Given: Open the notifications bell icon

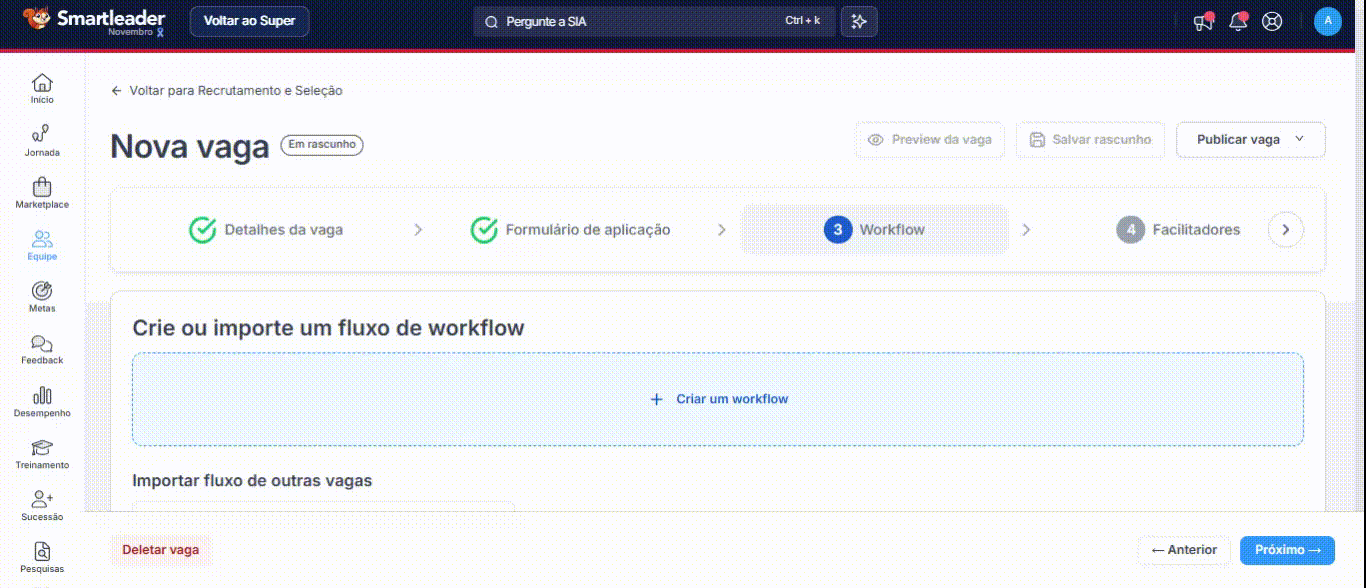Looking at the screenshot, I should click(x=1238, y=22).
